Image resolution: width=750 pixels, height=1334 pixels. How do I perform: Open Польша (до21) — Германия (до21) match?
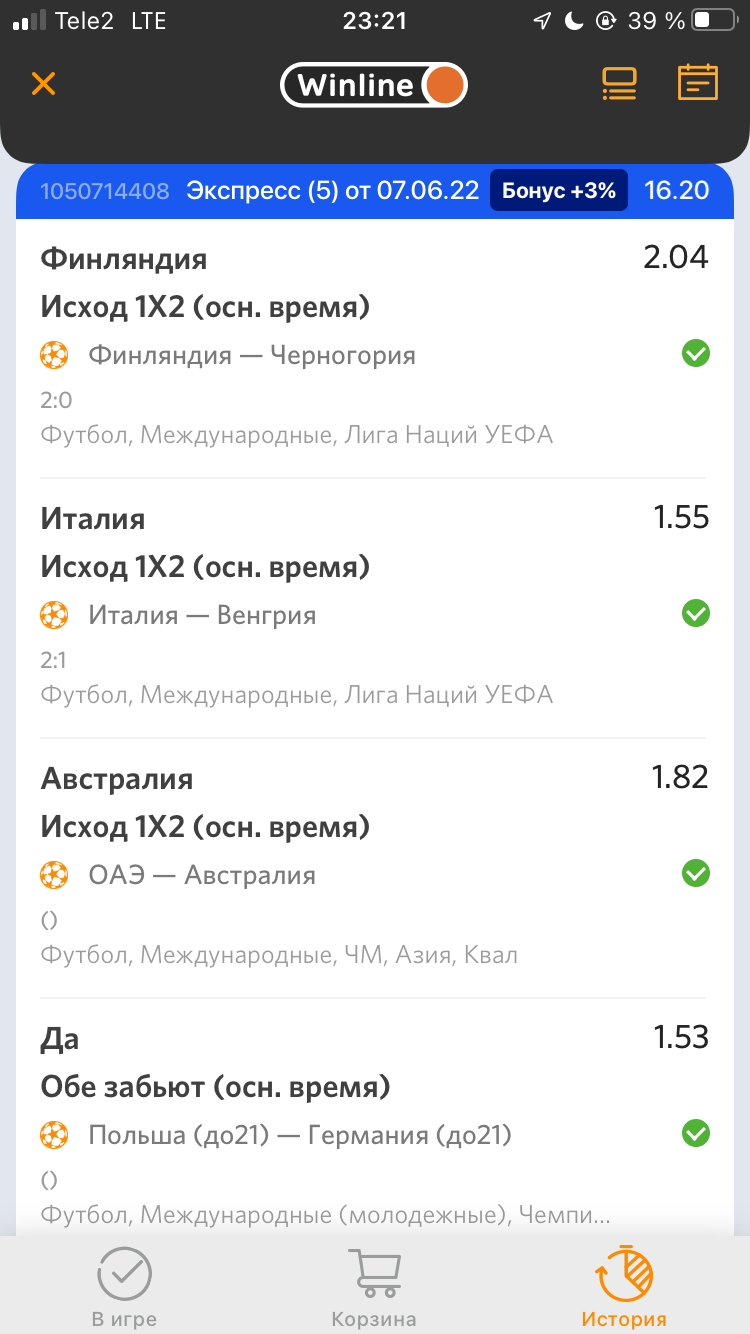tap(300, 1135)
